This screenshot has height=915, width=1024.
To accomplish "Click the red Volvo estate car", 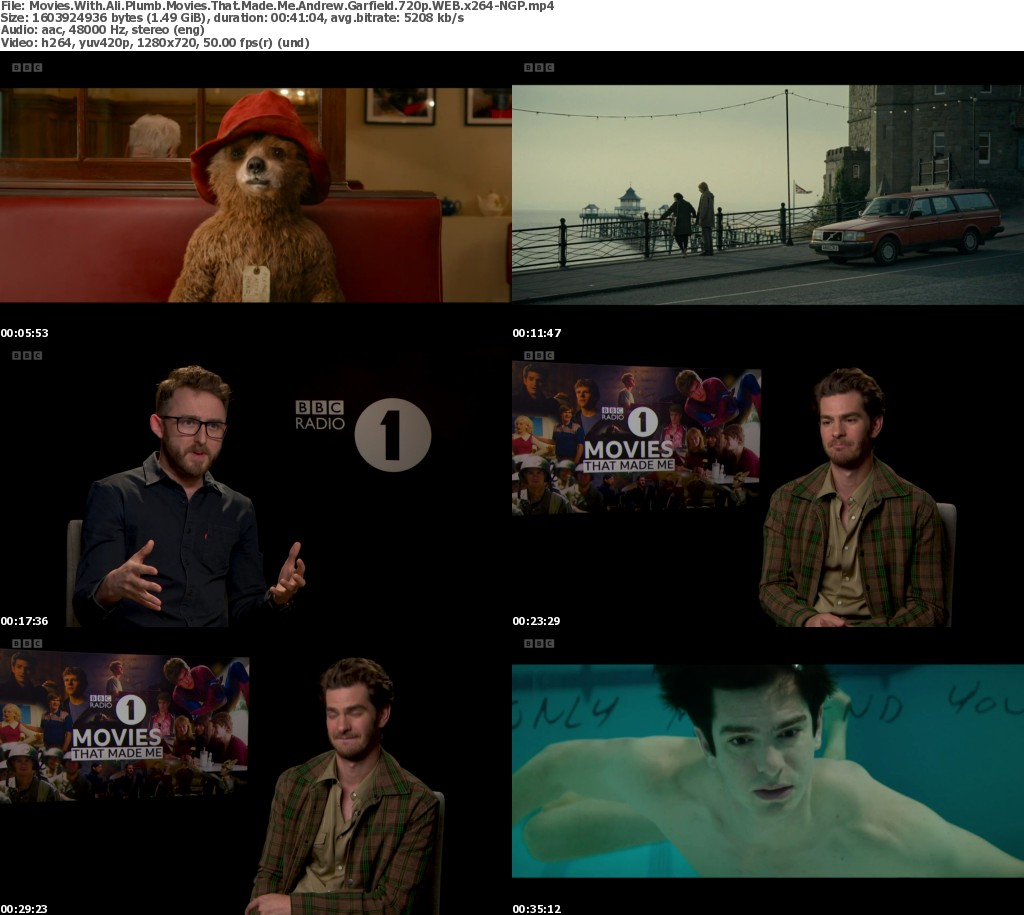I will point(906,226).
